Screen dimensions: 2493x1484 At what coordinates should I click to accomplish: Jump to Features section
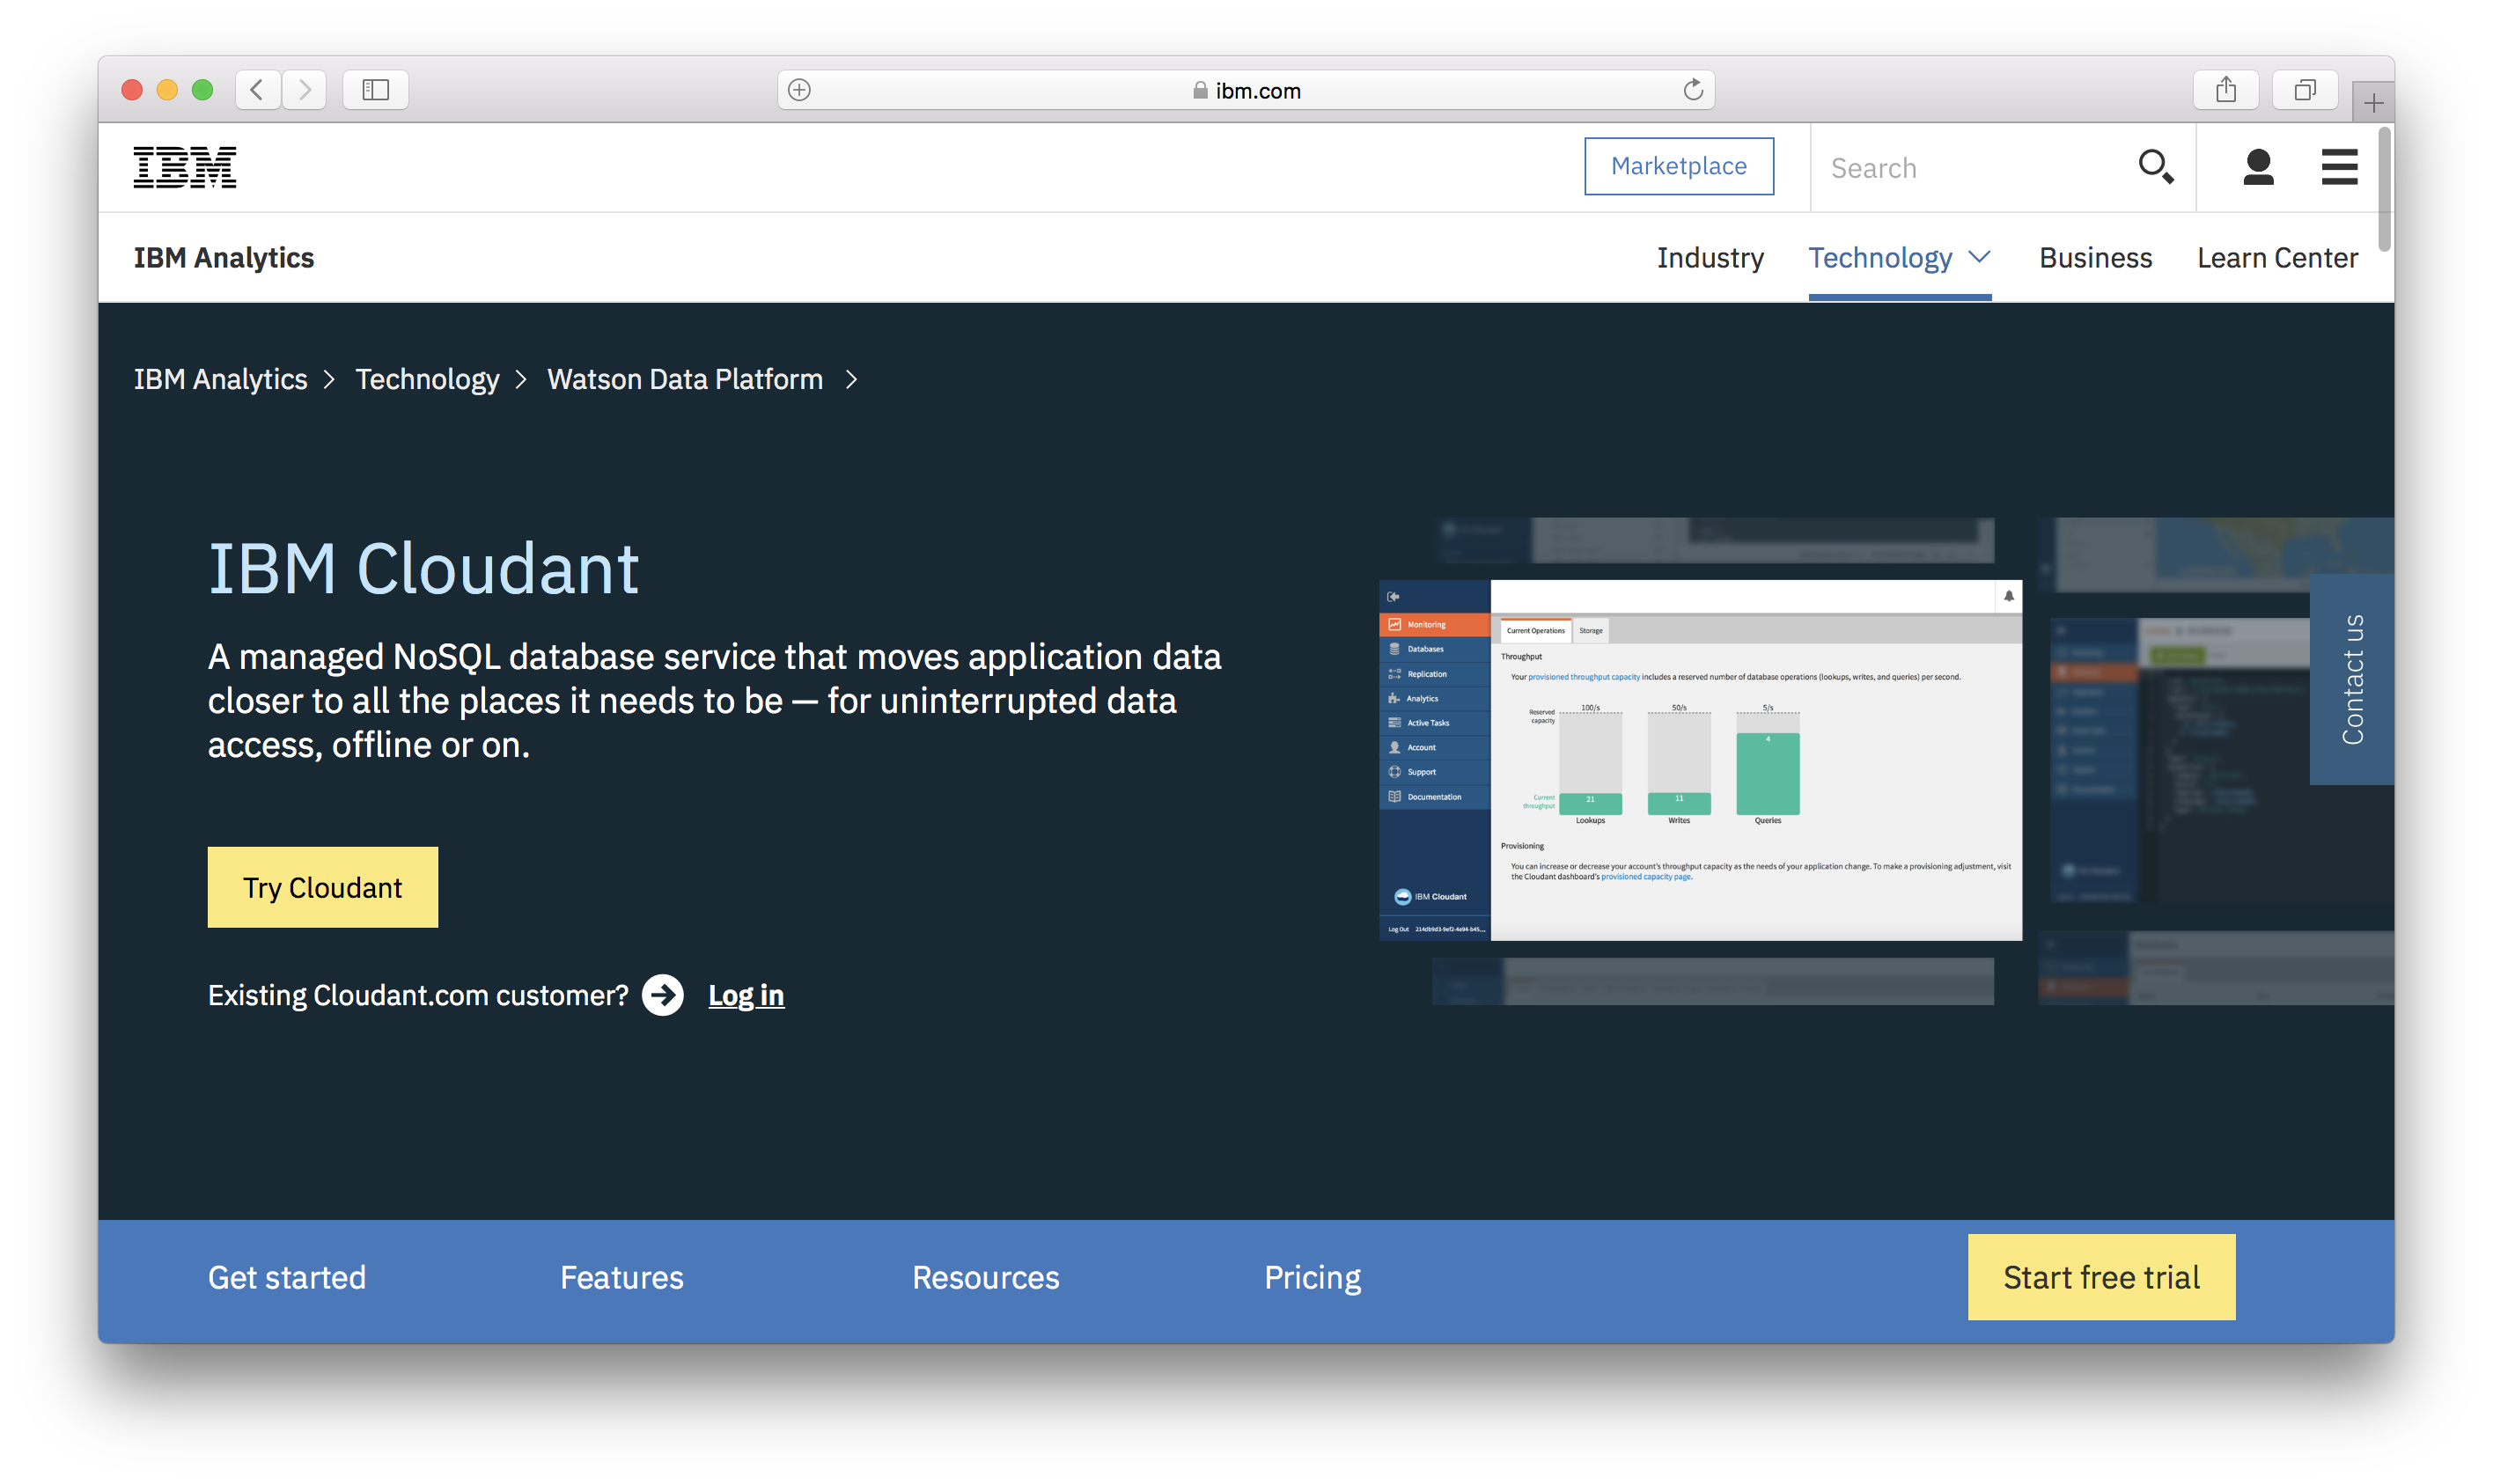621,1277
